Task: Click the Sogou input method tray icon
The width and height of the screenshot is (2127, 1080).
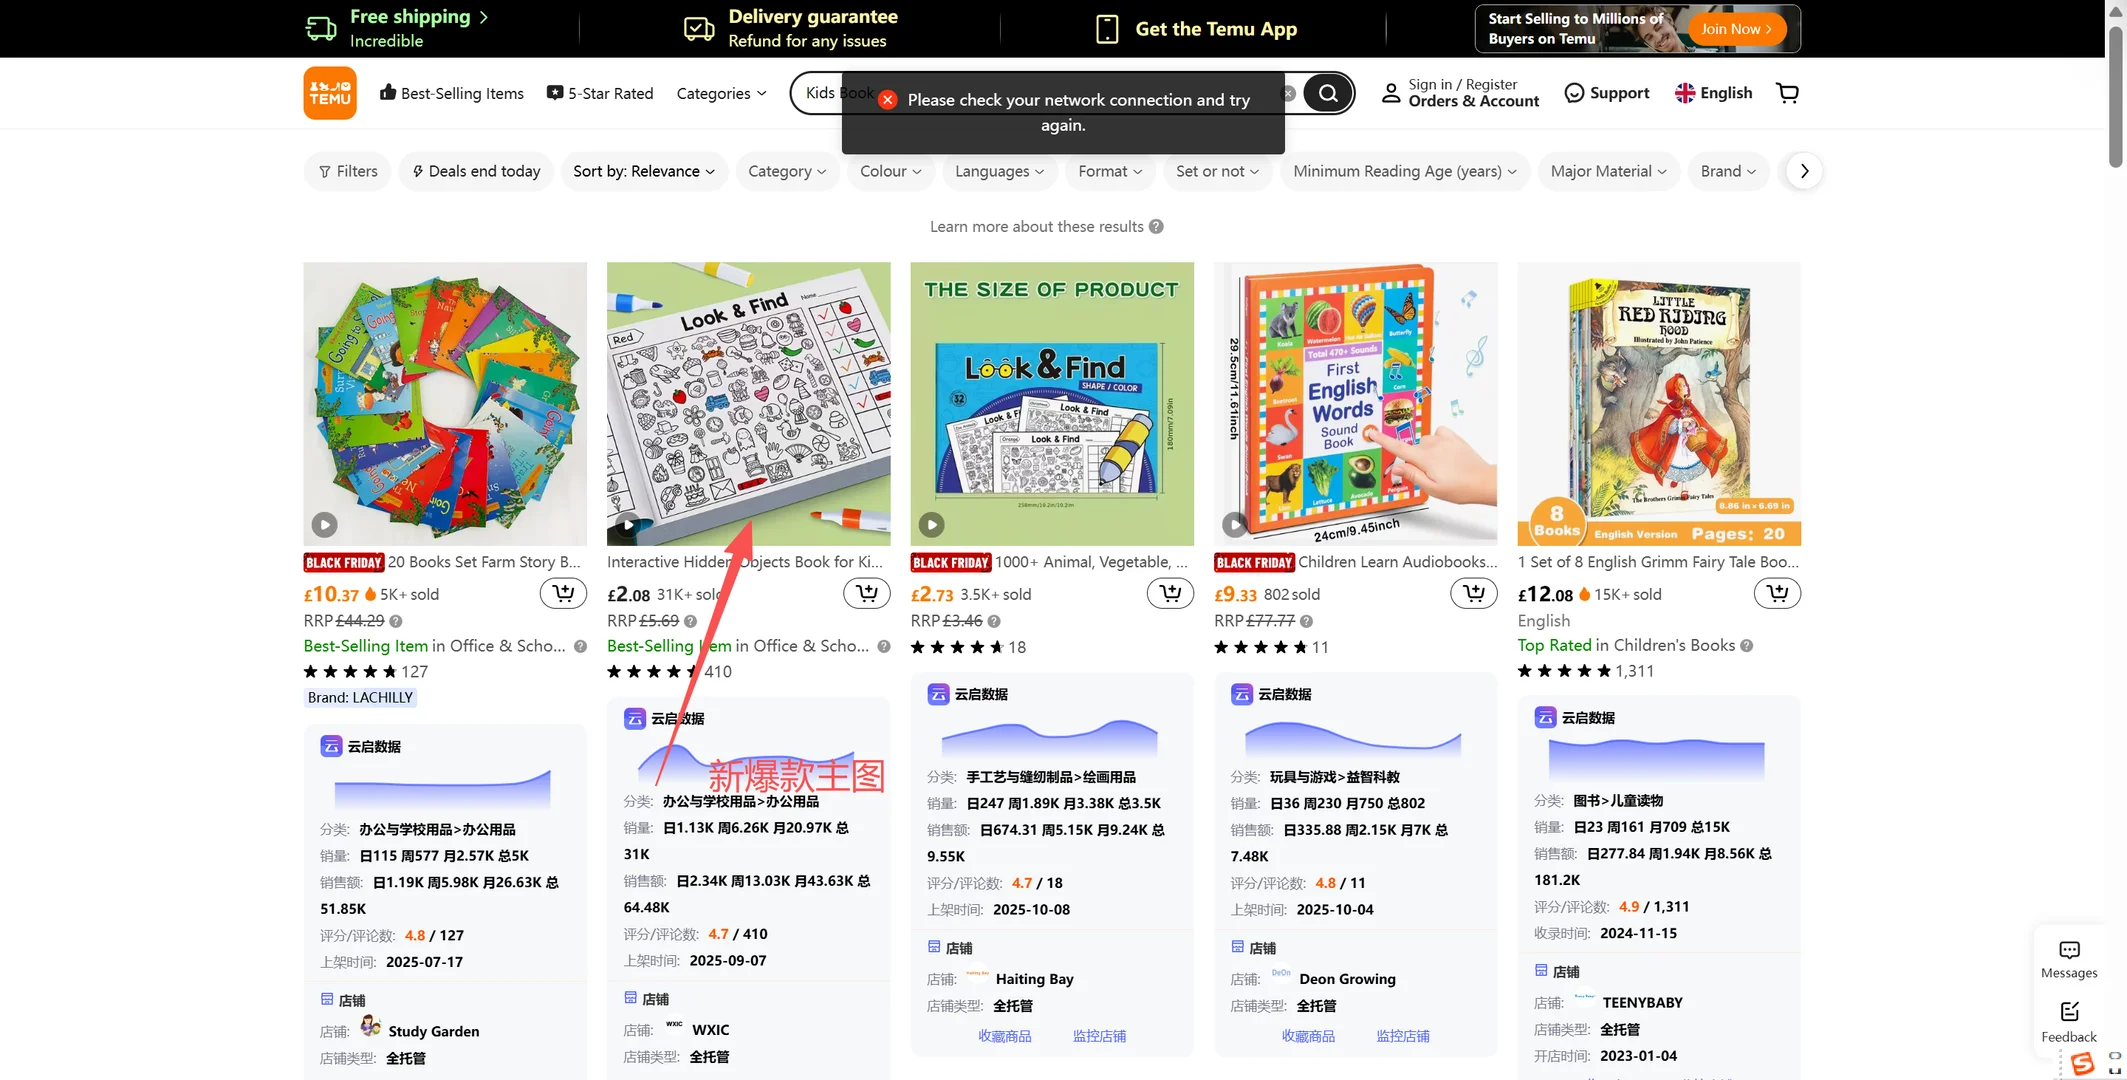Action: [2082, 1064]
